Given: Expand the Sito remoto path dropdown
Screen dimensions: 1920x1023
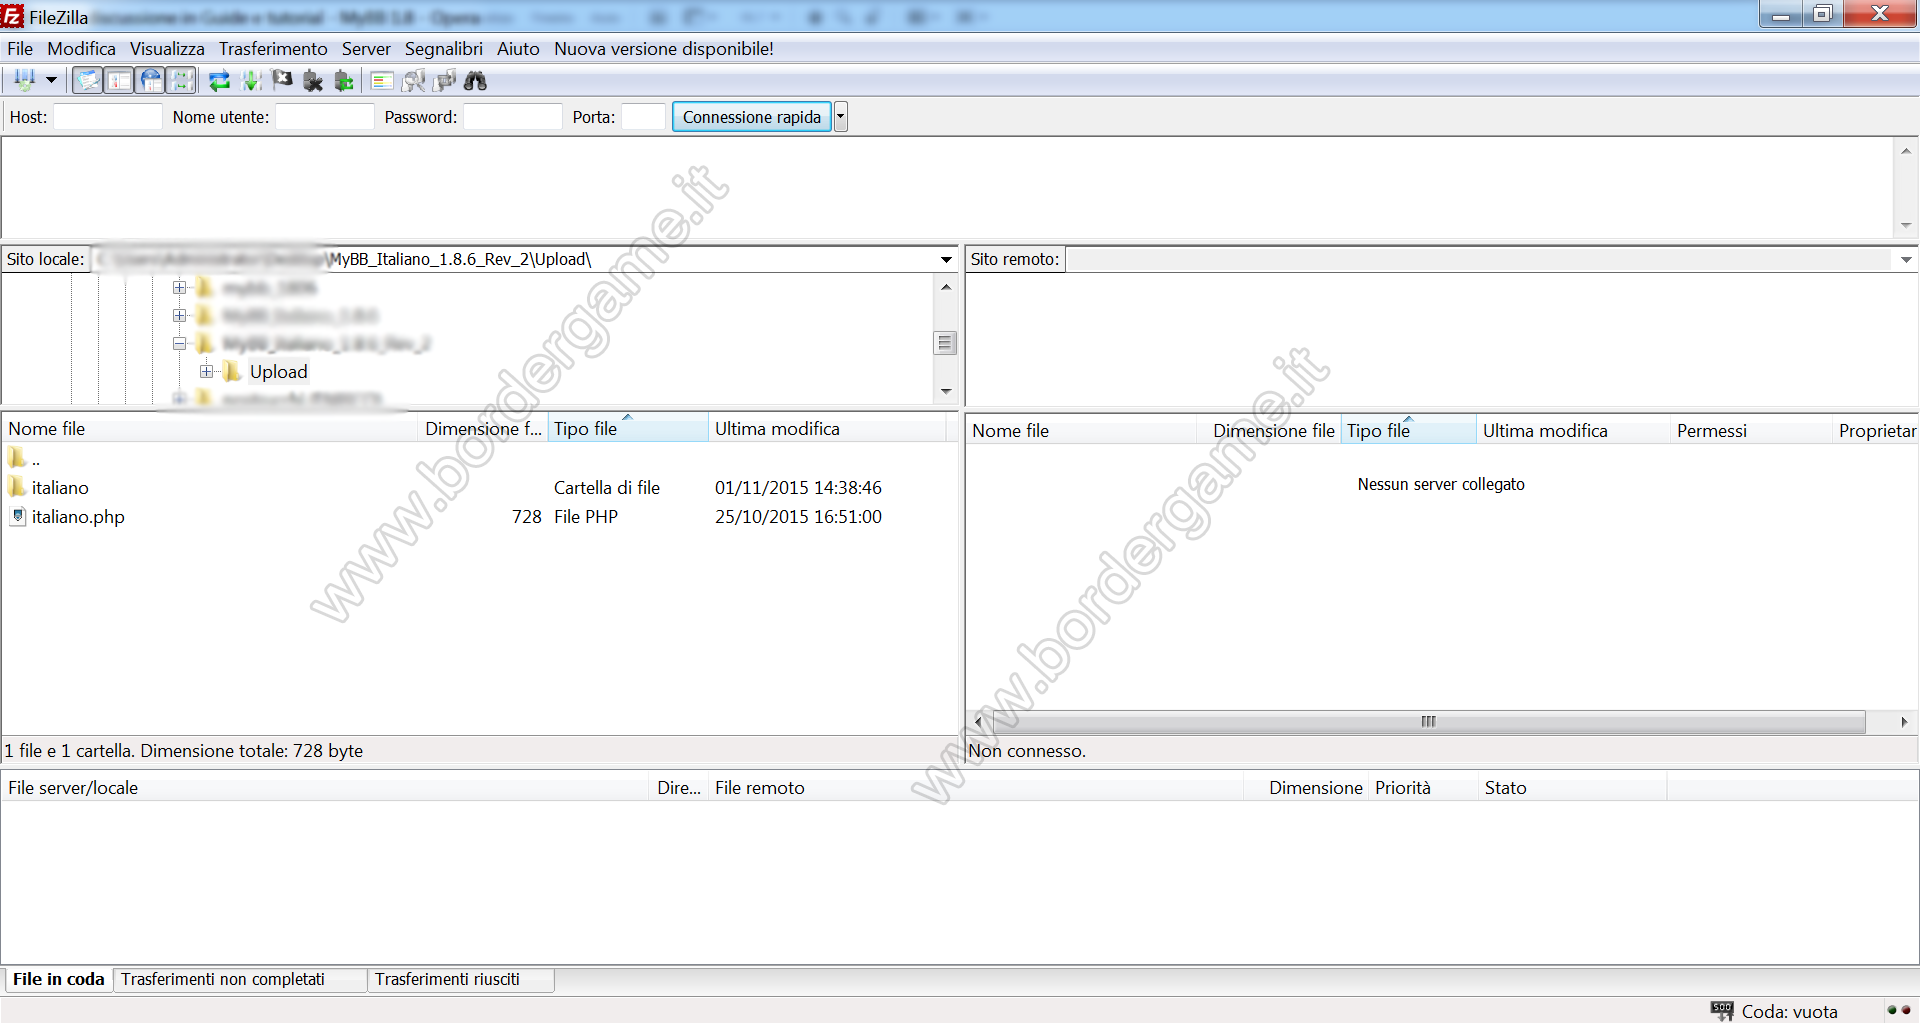Looking at the screenshot, I should click(x=1906, y=260).
